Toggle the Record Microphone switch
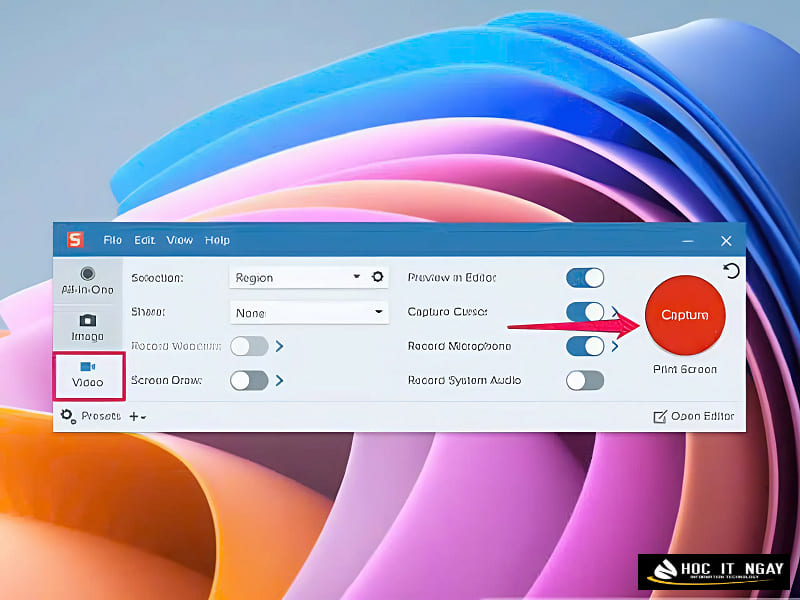 [585, 346]
